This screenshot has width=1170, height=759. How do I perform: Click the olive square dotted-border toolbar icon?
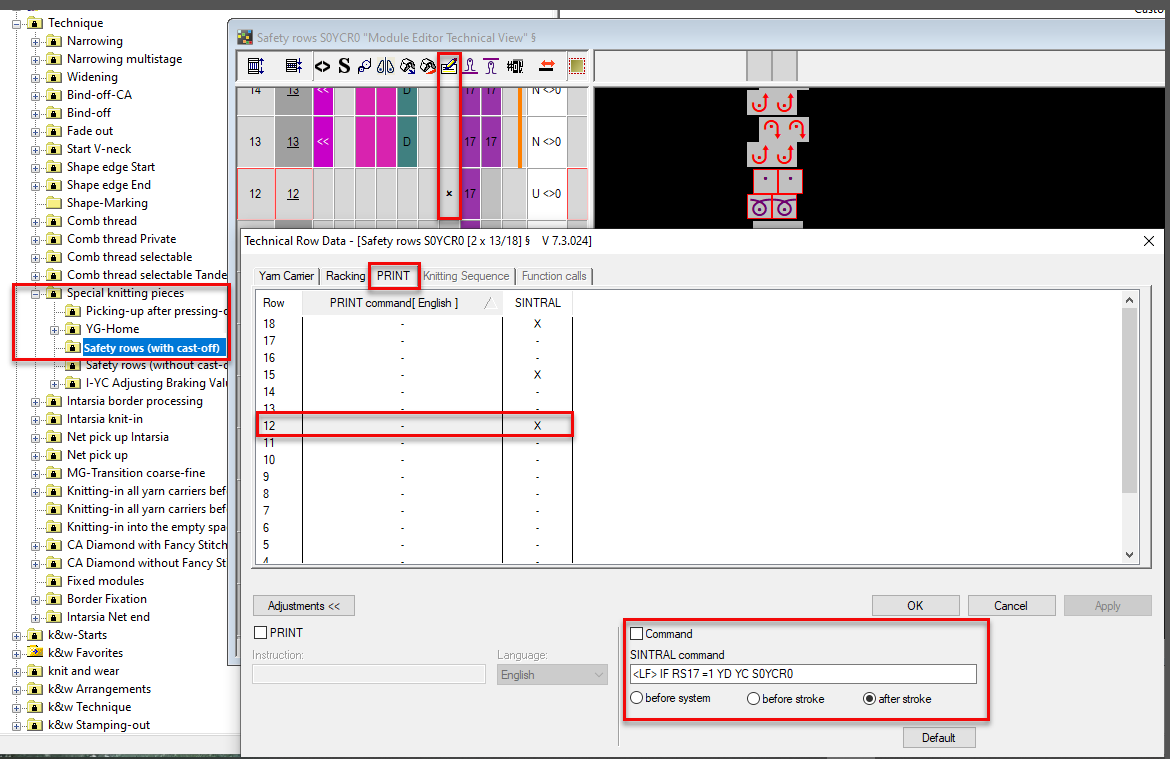577,67
